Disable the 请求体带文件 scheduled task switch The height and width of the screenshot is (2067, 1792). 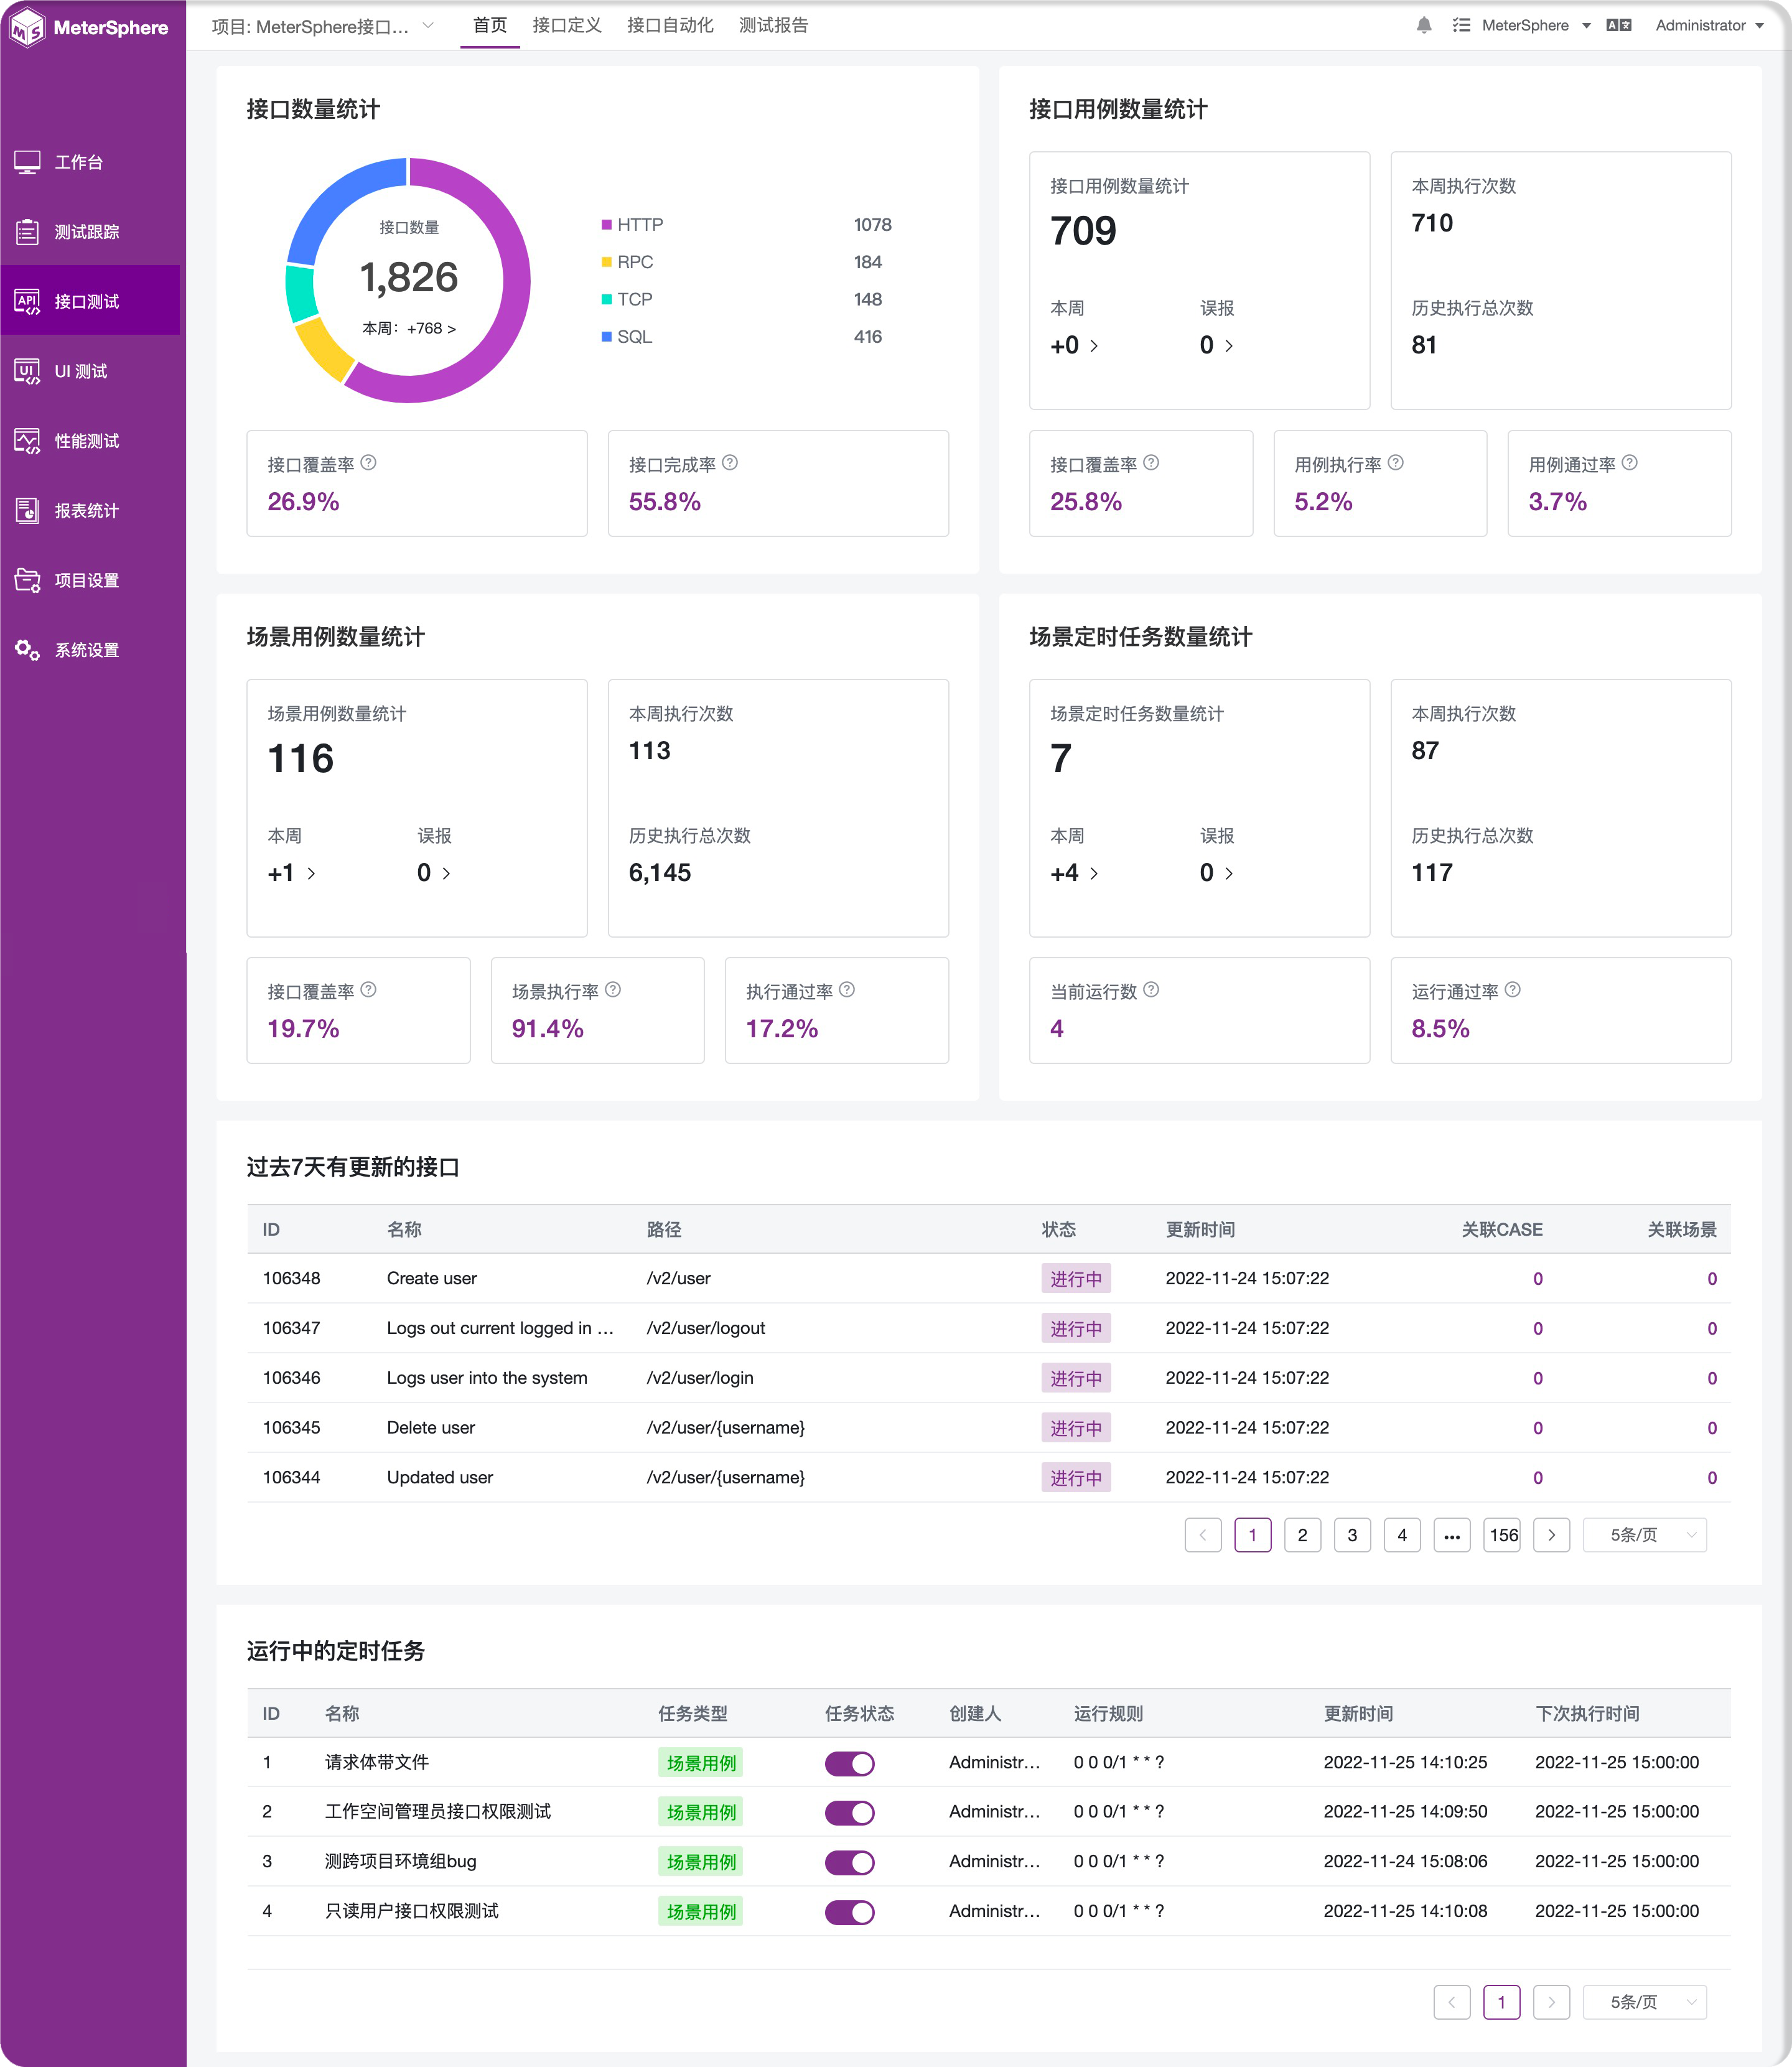pyautogui.click(x=849, y=1763)
